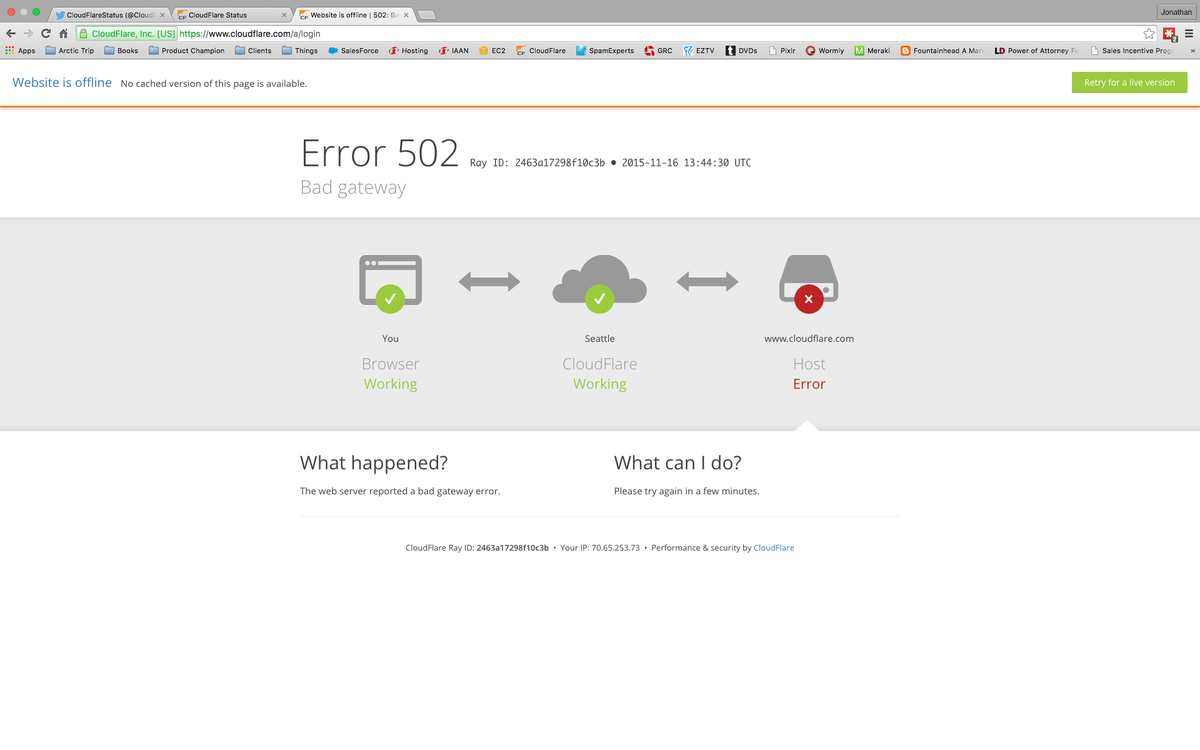Click the What happened? heading
The image size is (1200, 750).
374,463
